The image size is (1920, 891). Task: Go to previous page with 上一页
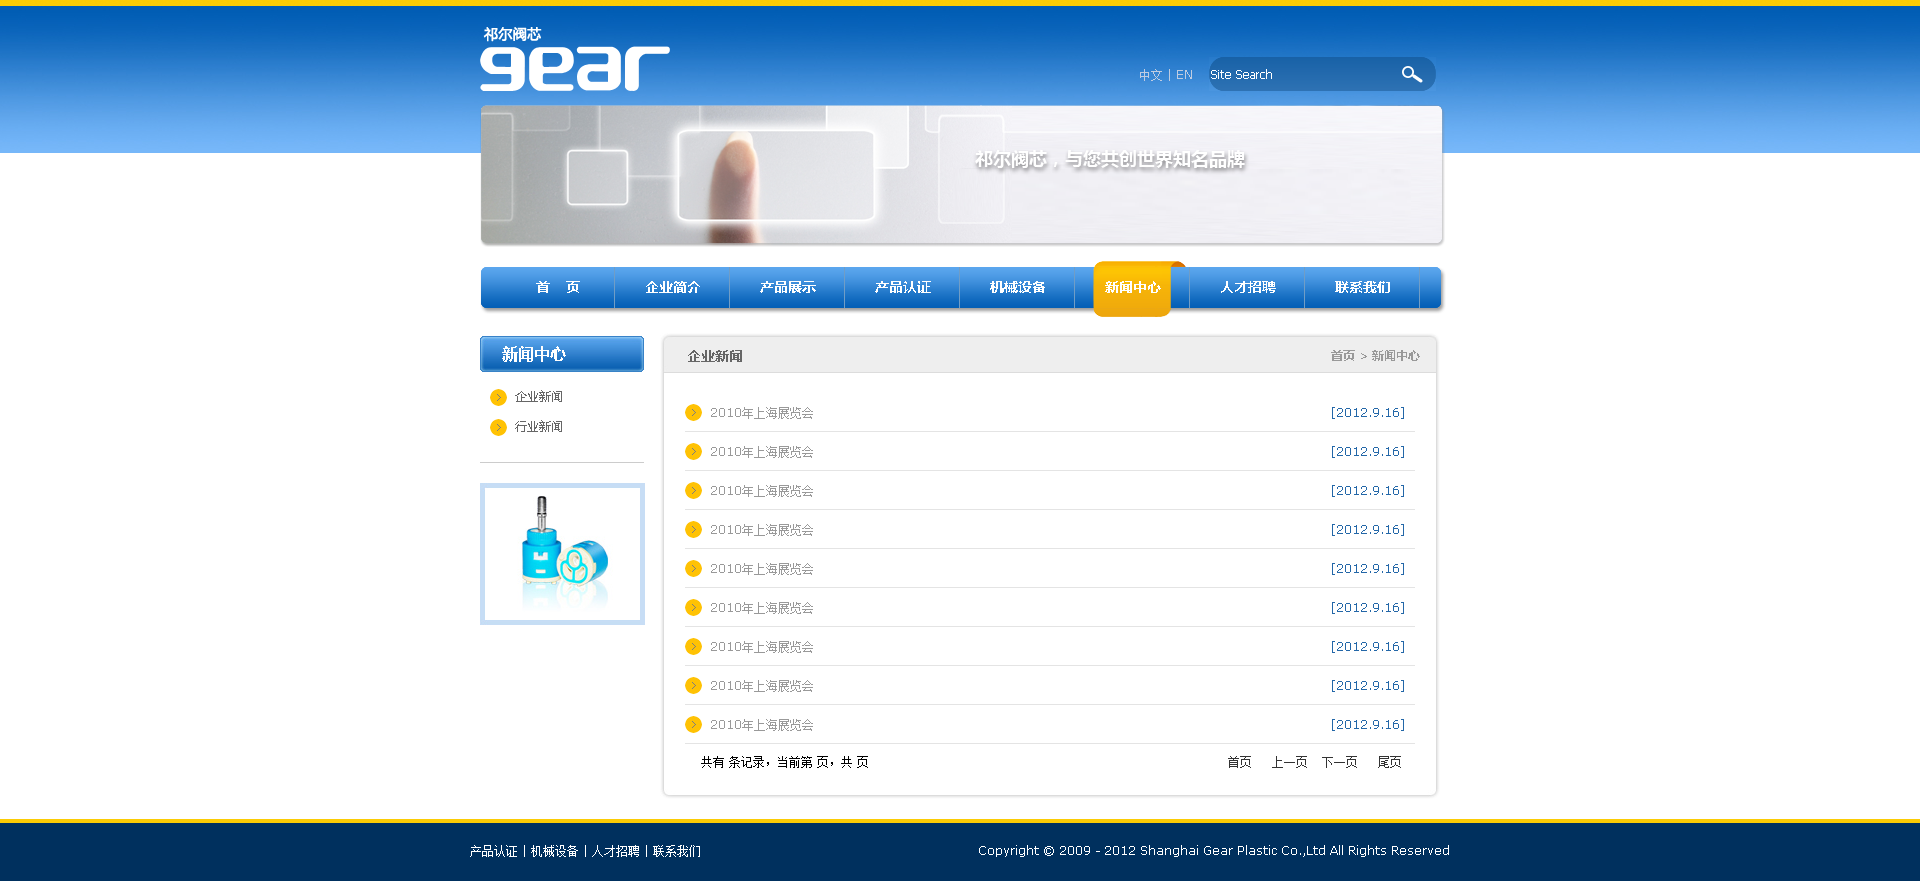point(1289,763)
